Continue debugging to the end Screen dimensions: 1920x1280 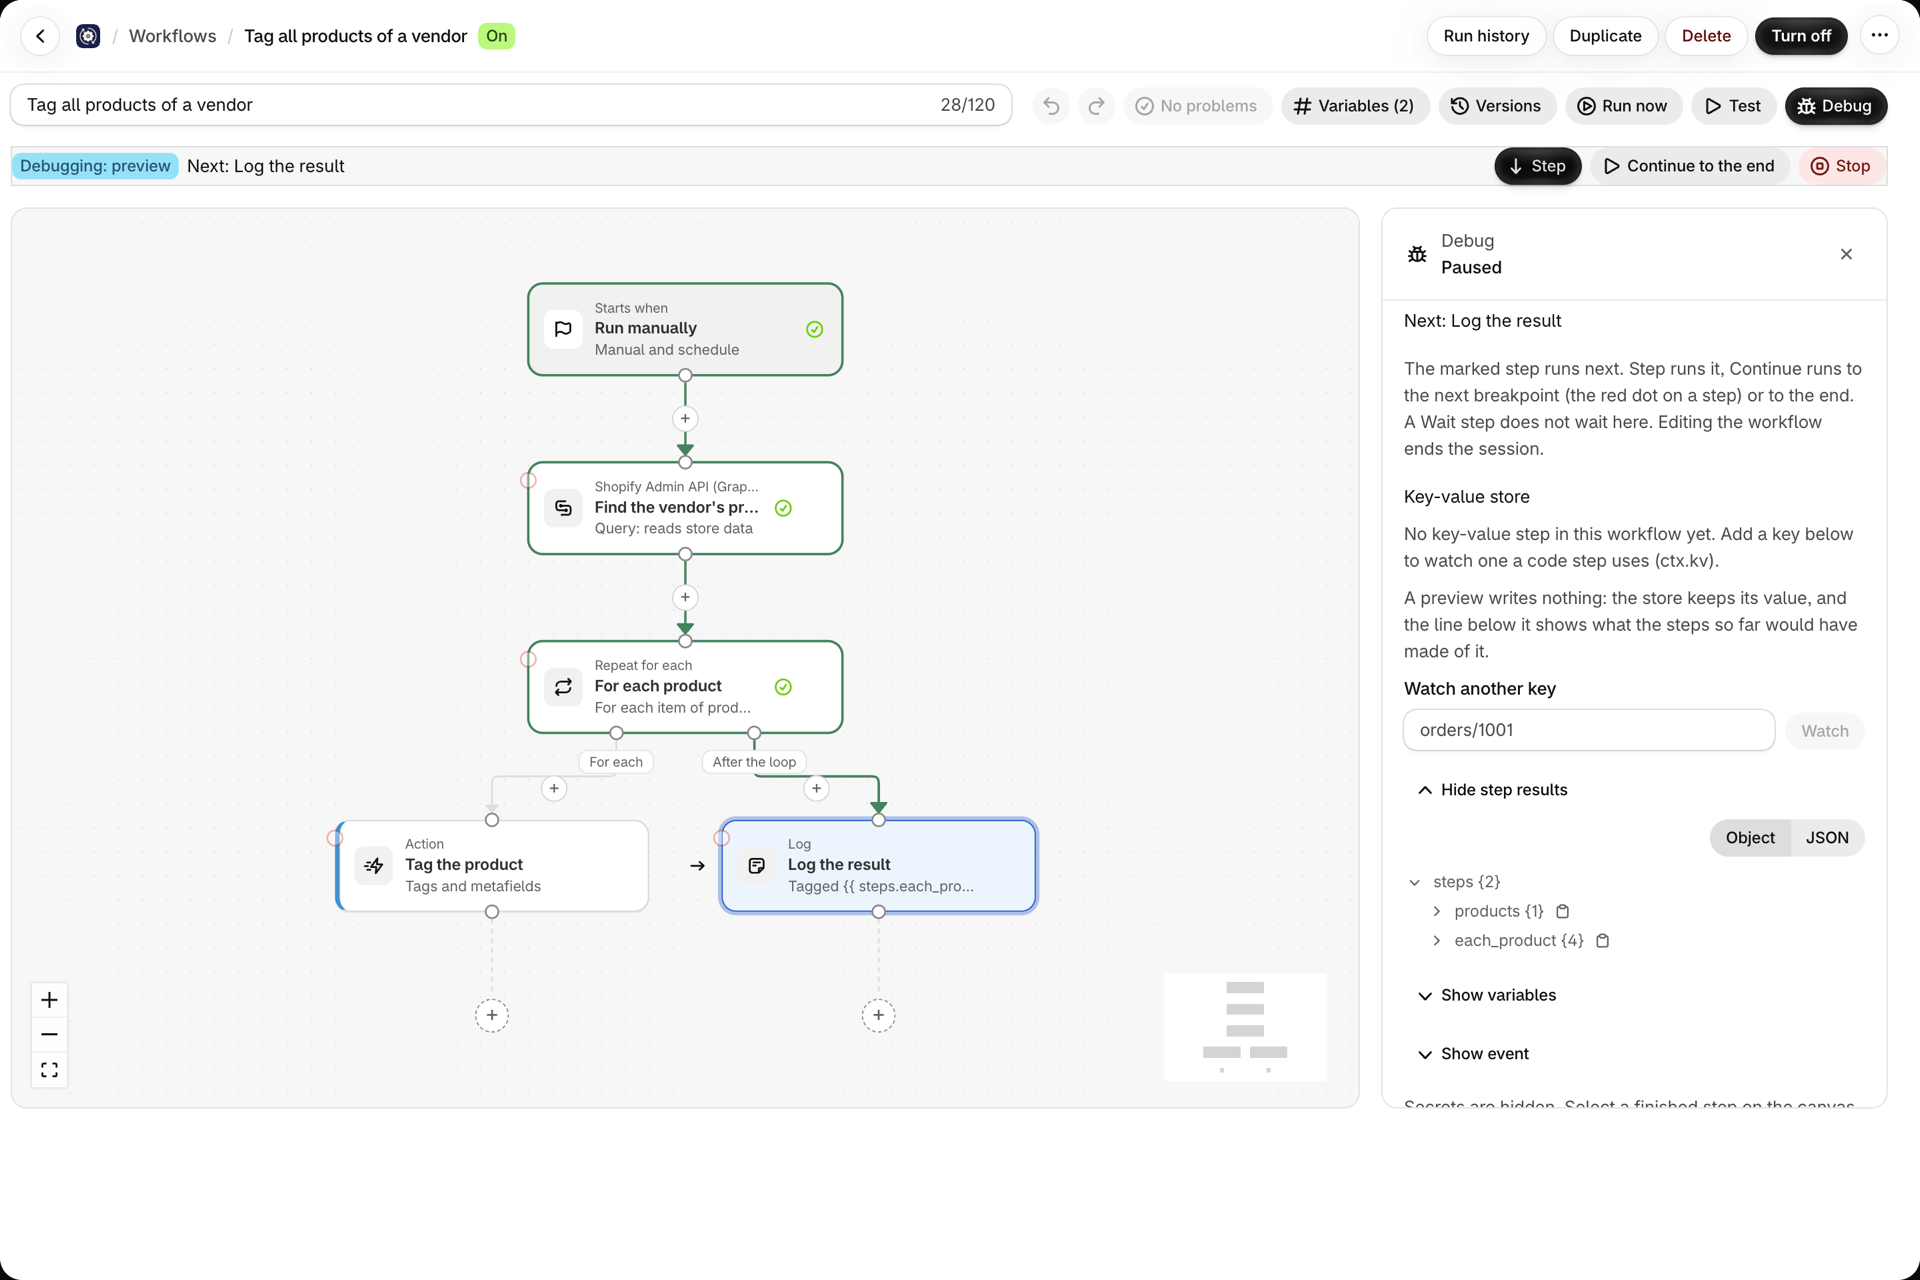click(x=1689, y=166)
